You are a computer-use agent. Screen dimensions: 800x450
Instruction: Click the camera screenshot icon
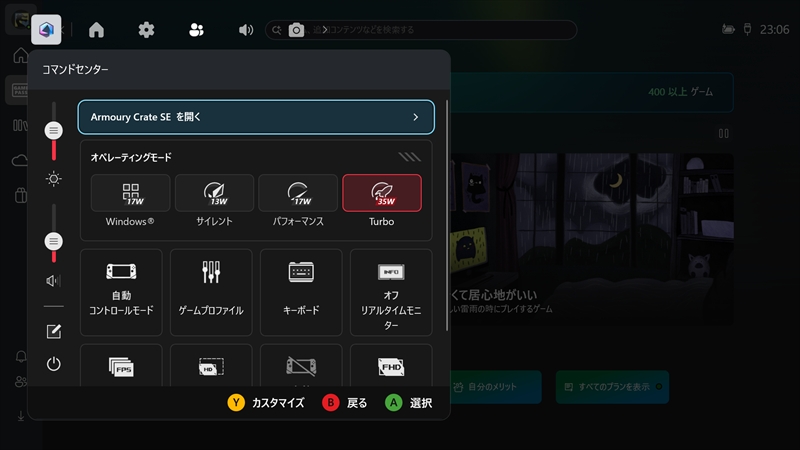tap(296, 30)
